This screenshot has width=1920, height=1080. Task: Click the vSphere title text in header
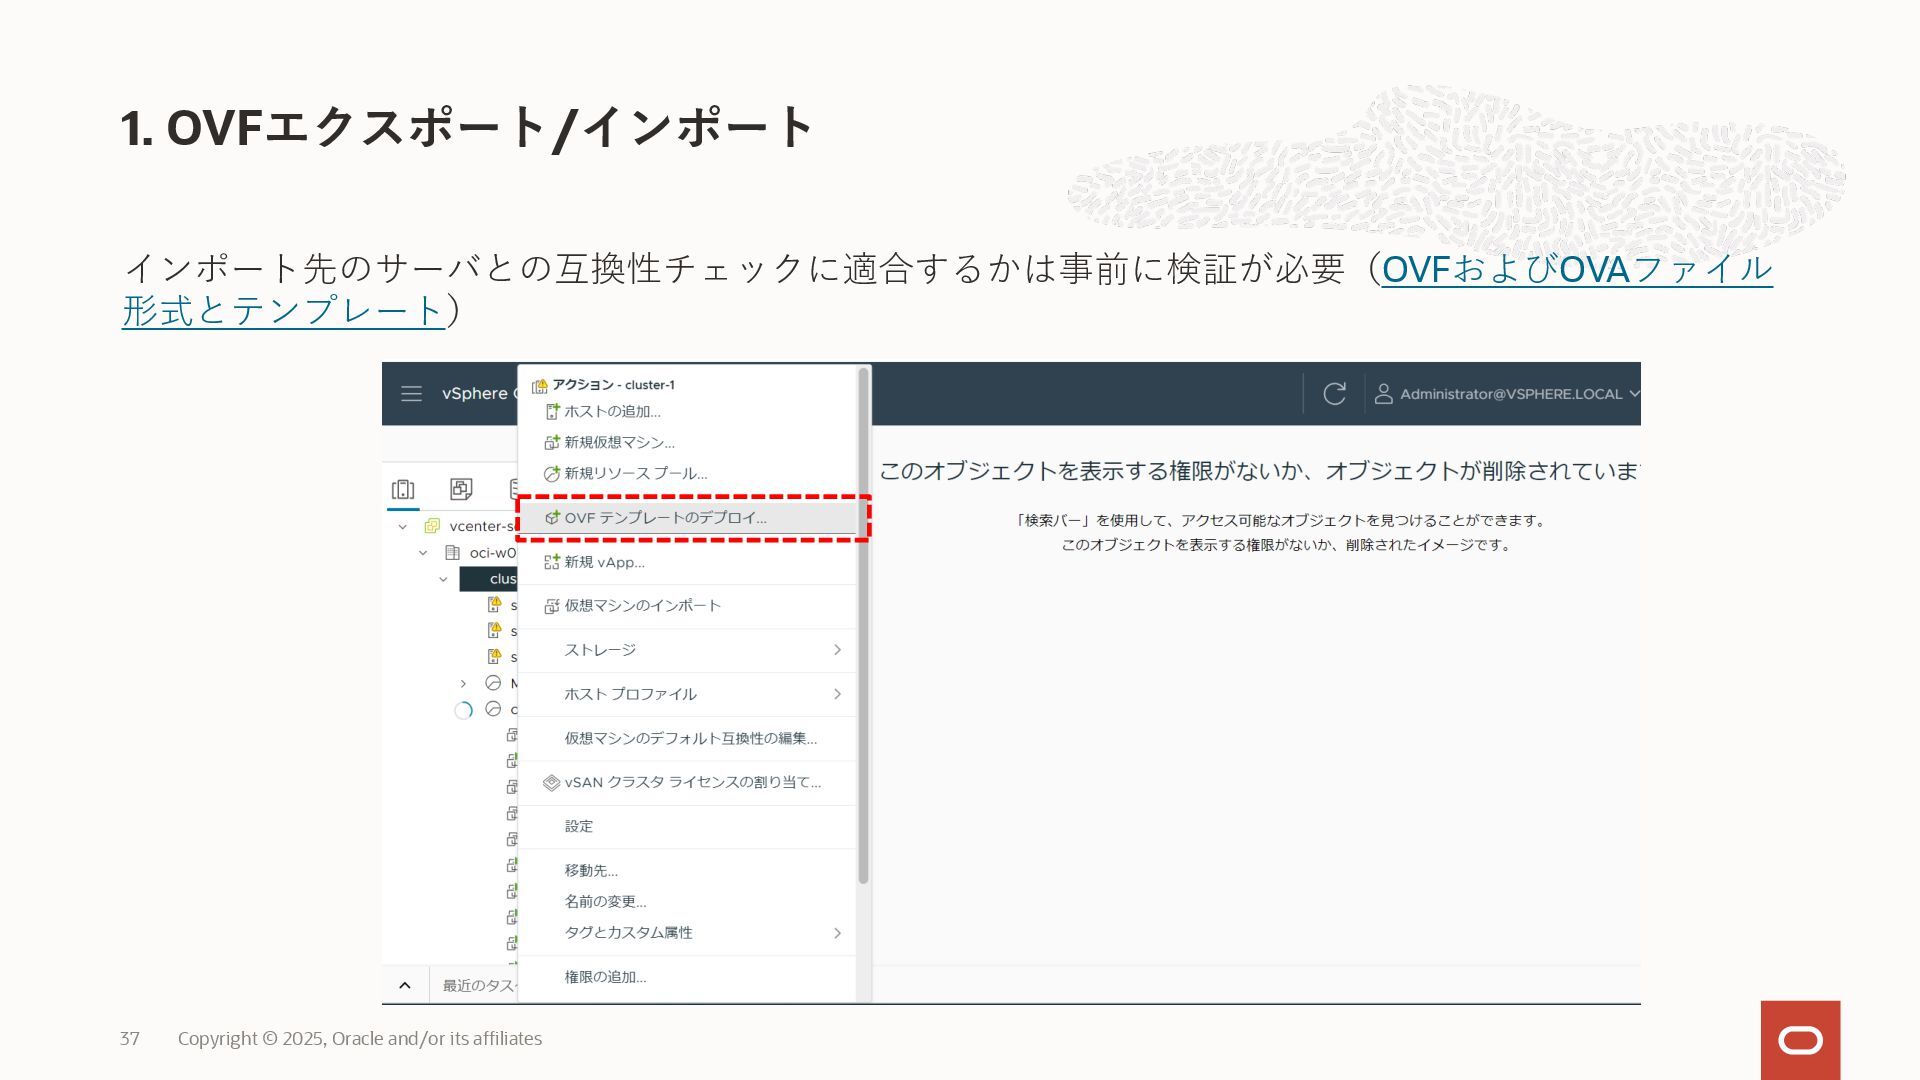pyautogui.click(x=476, y=394)
